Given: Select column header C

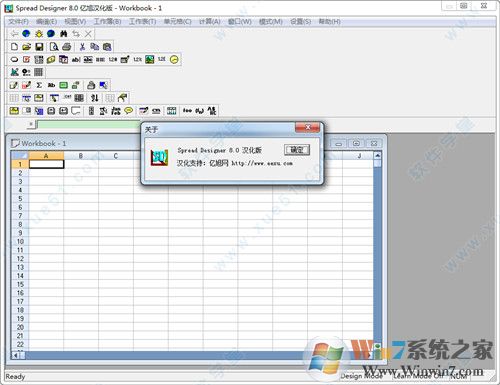Looking at the screenshot, I should 116,156.
